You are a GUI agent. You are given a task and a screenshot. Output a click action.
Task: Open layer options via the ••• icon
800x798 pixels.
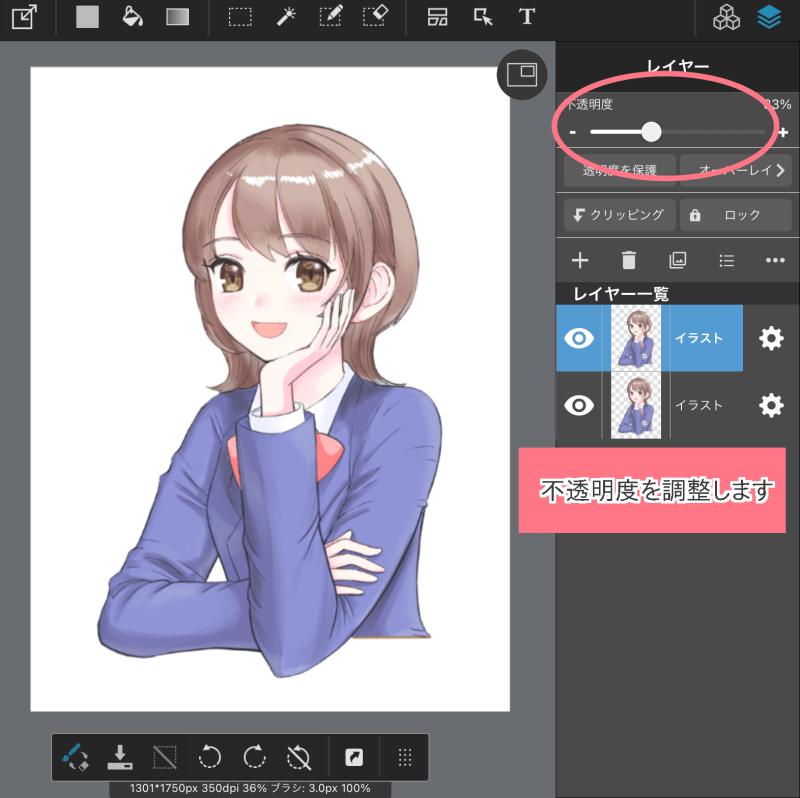tap(775, 260)
